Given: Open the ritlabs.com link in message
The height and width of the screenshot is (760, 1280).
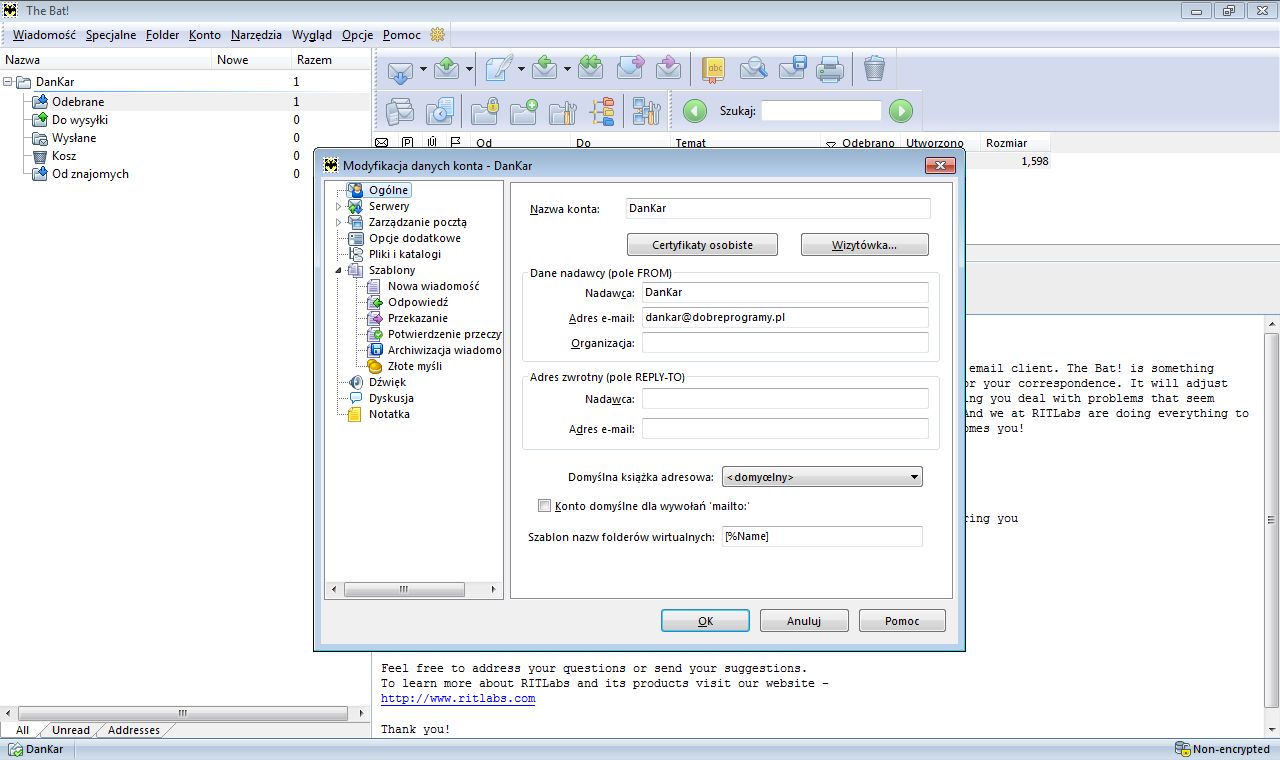Looking at the screenshot, I should point(458,699).
